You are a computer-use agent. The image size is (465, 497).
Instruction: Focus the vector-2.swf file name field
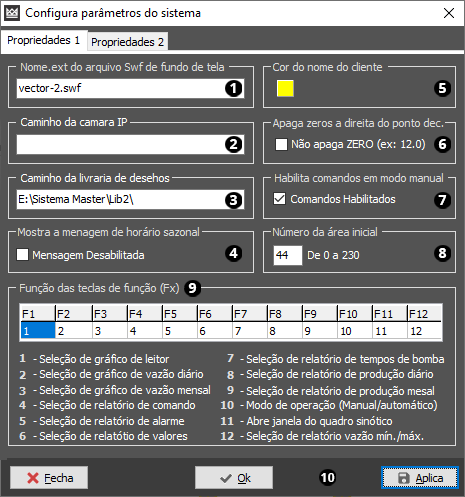(x=130, y=88)
